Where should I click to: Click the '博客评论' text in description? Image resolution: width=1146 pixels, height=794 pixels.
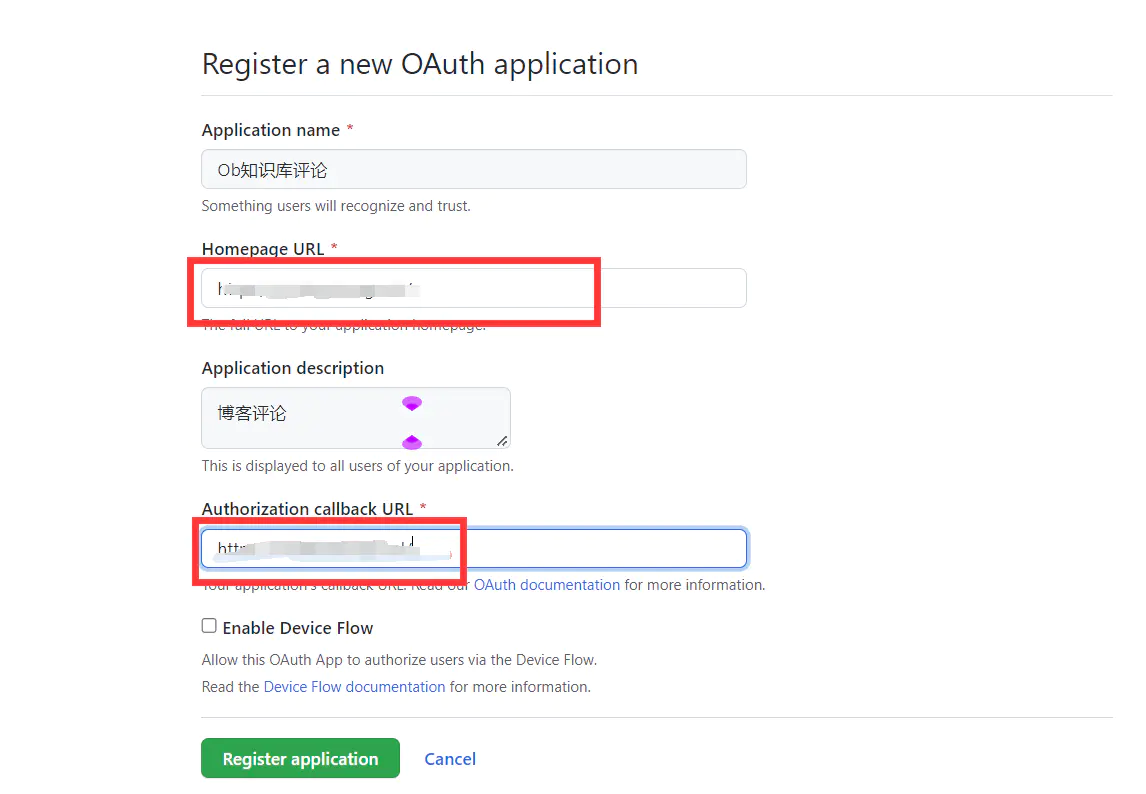252,413
